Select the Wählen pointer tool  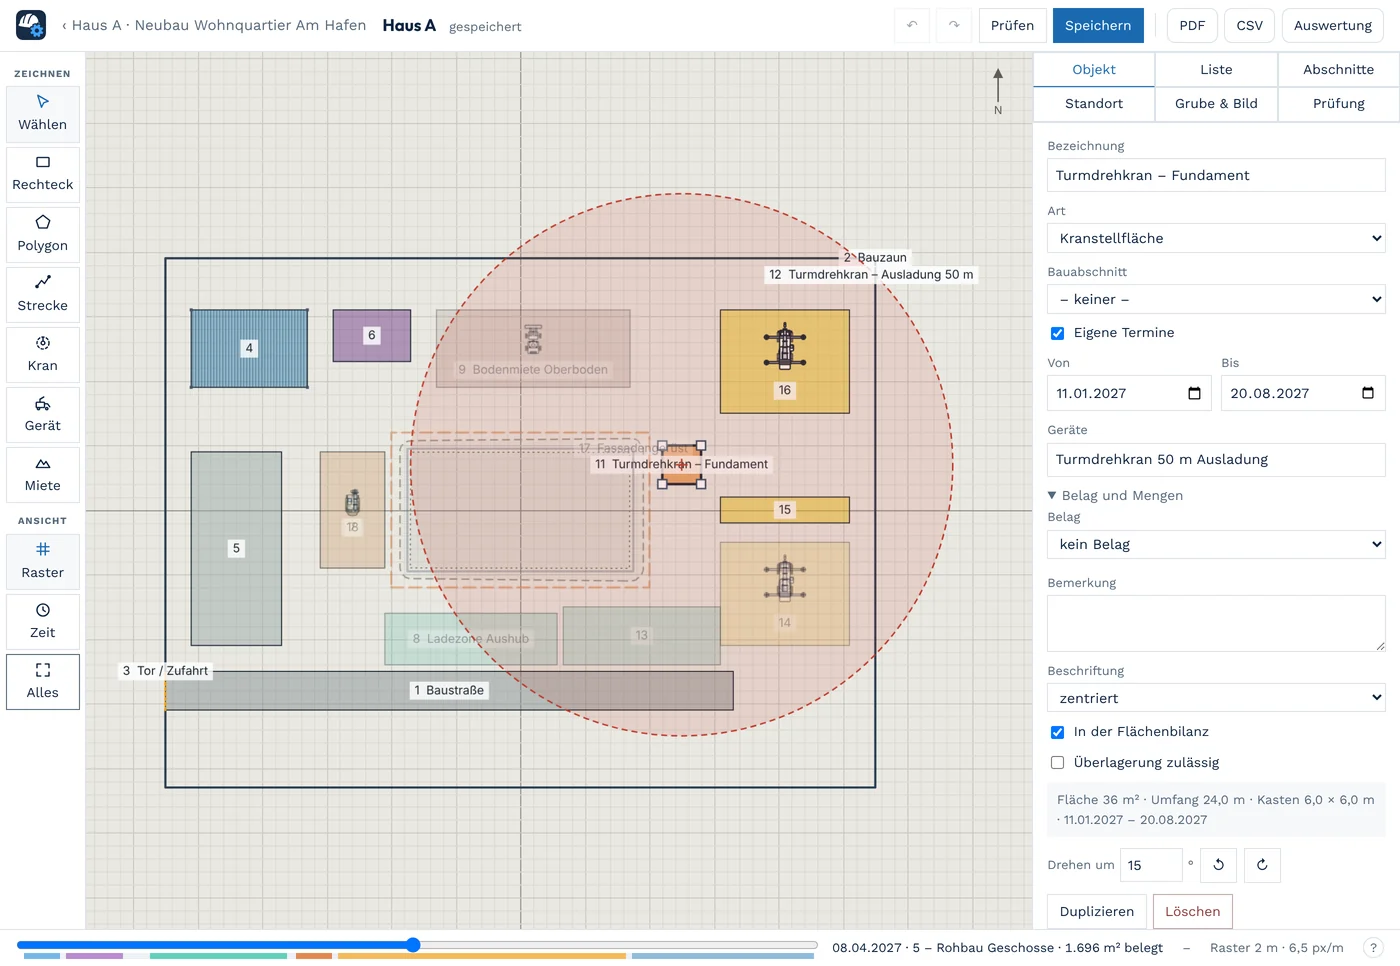tap(43, 114)
